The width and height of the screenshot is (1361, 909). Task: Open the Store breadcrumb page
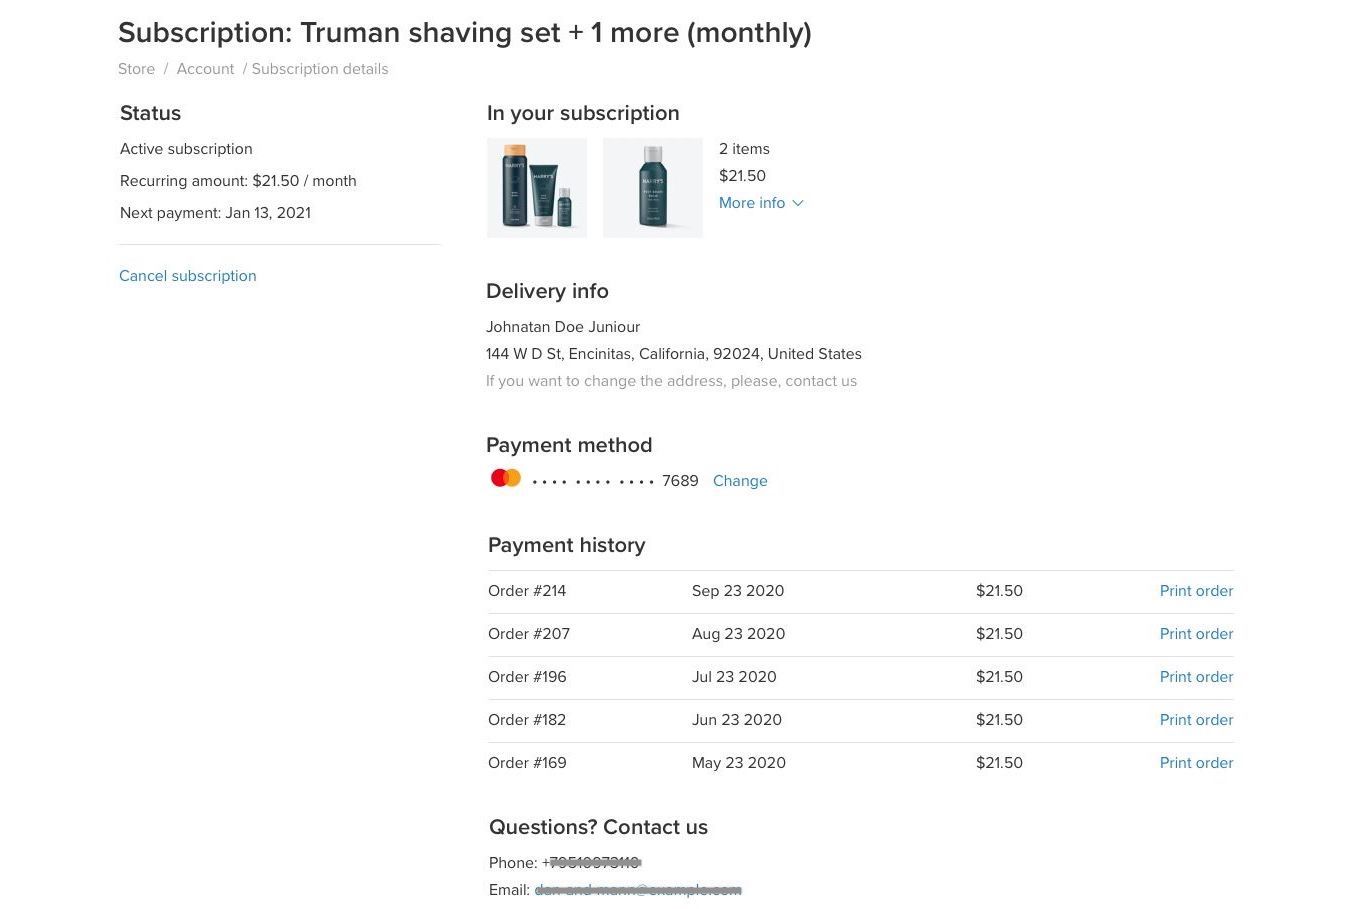pos(136,68)
